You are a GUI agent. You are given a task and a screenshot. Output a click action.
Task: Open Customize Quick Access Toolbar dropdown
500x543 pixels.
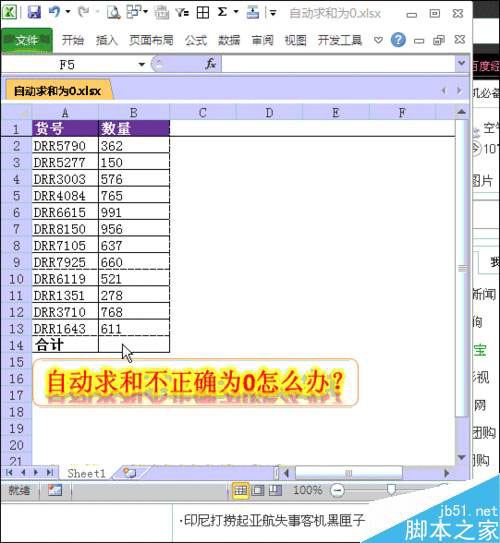click(x=273, y=13)
